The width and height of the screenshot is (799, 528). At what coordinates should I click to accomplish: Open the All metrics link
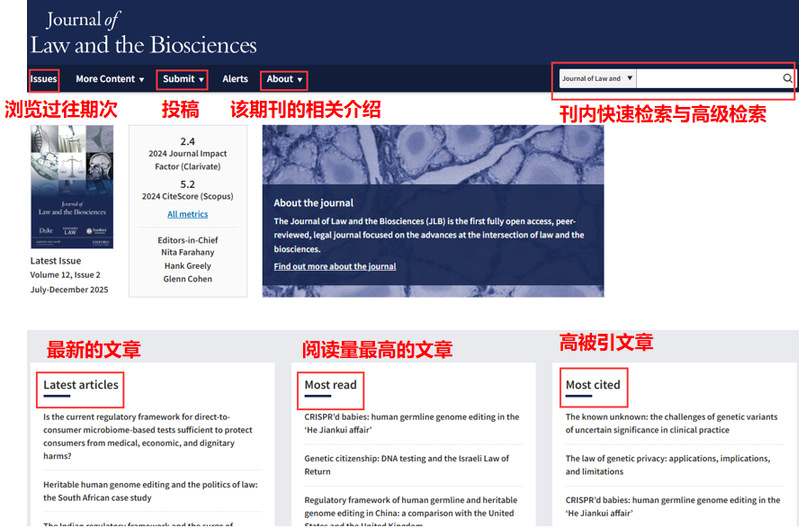coord(188,214)
